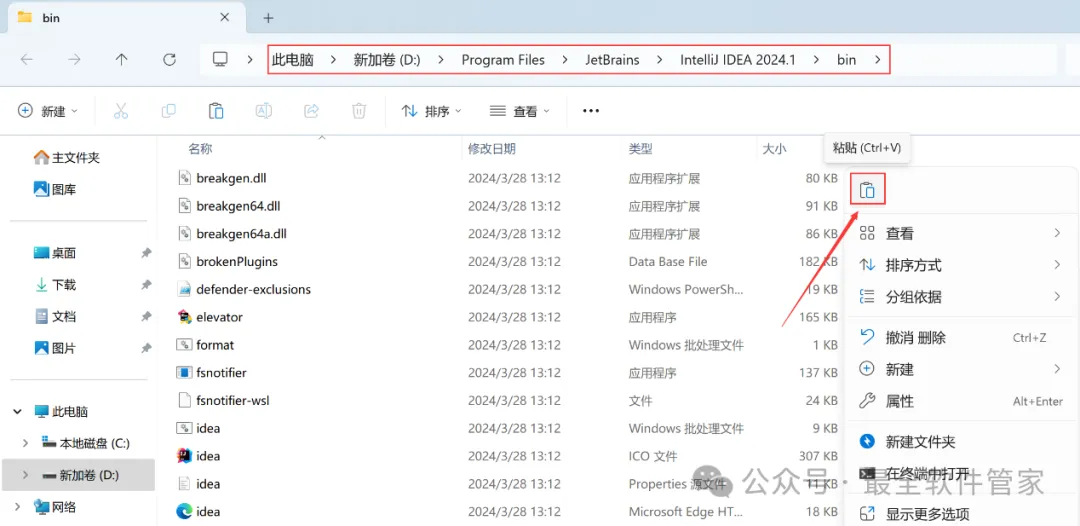
Task: Open the 新建 dropdown in toolbar
Action: coord(48,111)
